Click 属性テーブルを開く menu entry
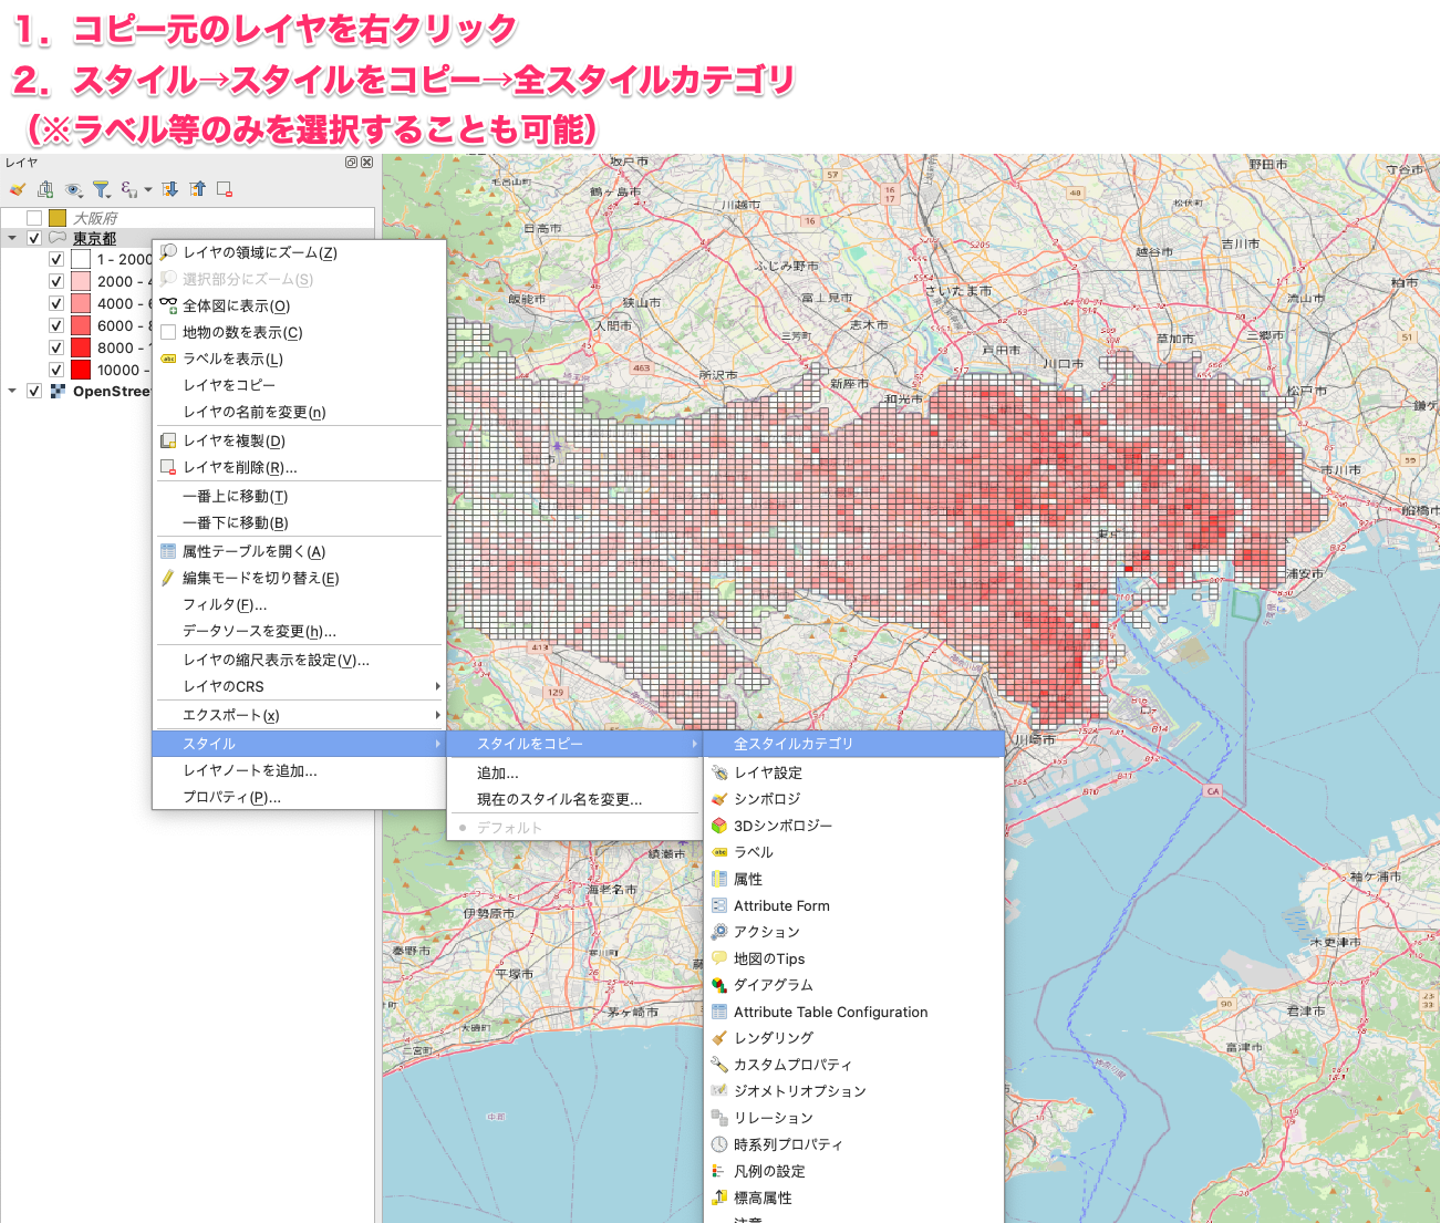 [x=253, y=551]
